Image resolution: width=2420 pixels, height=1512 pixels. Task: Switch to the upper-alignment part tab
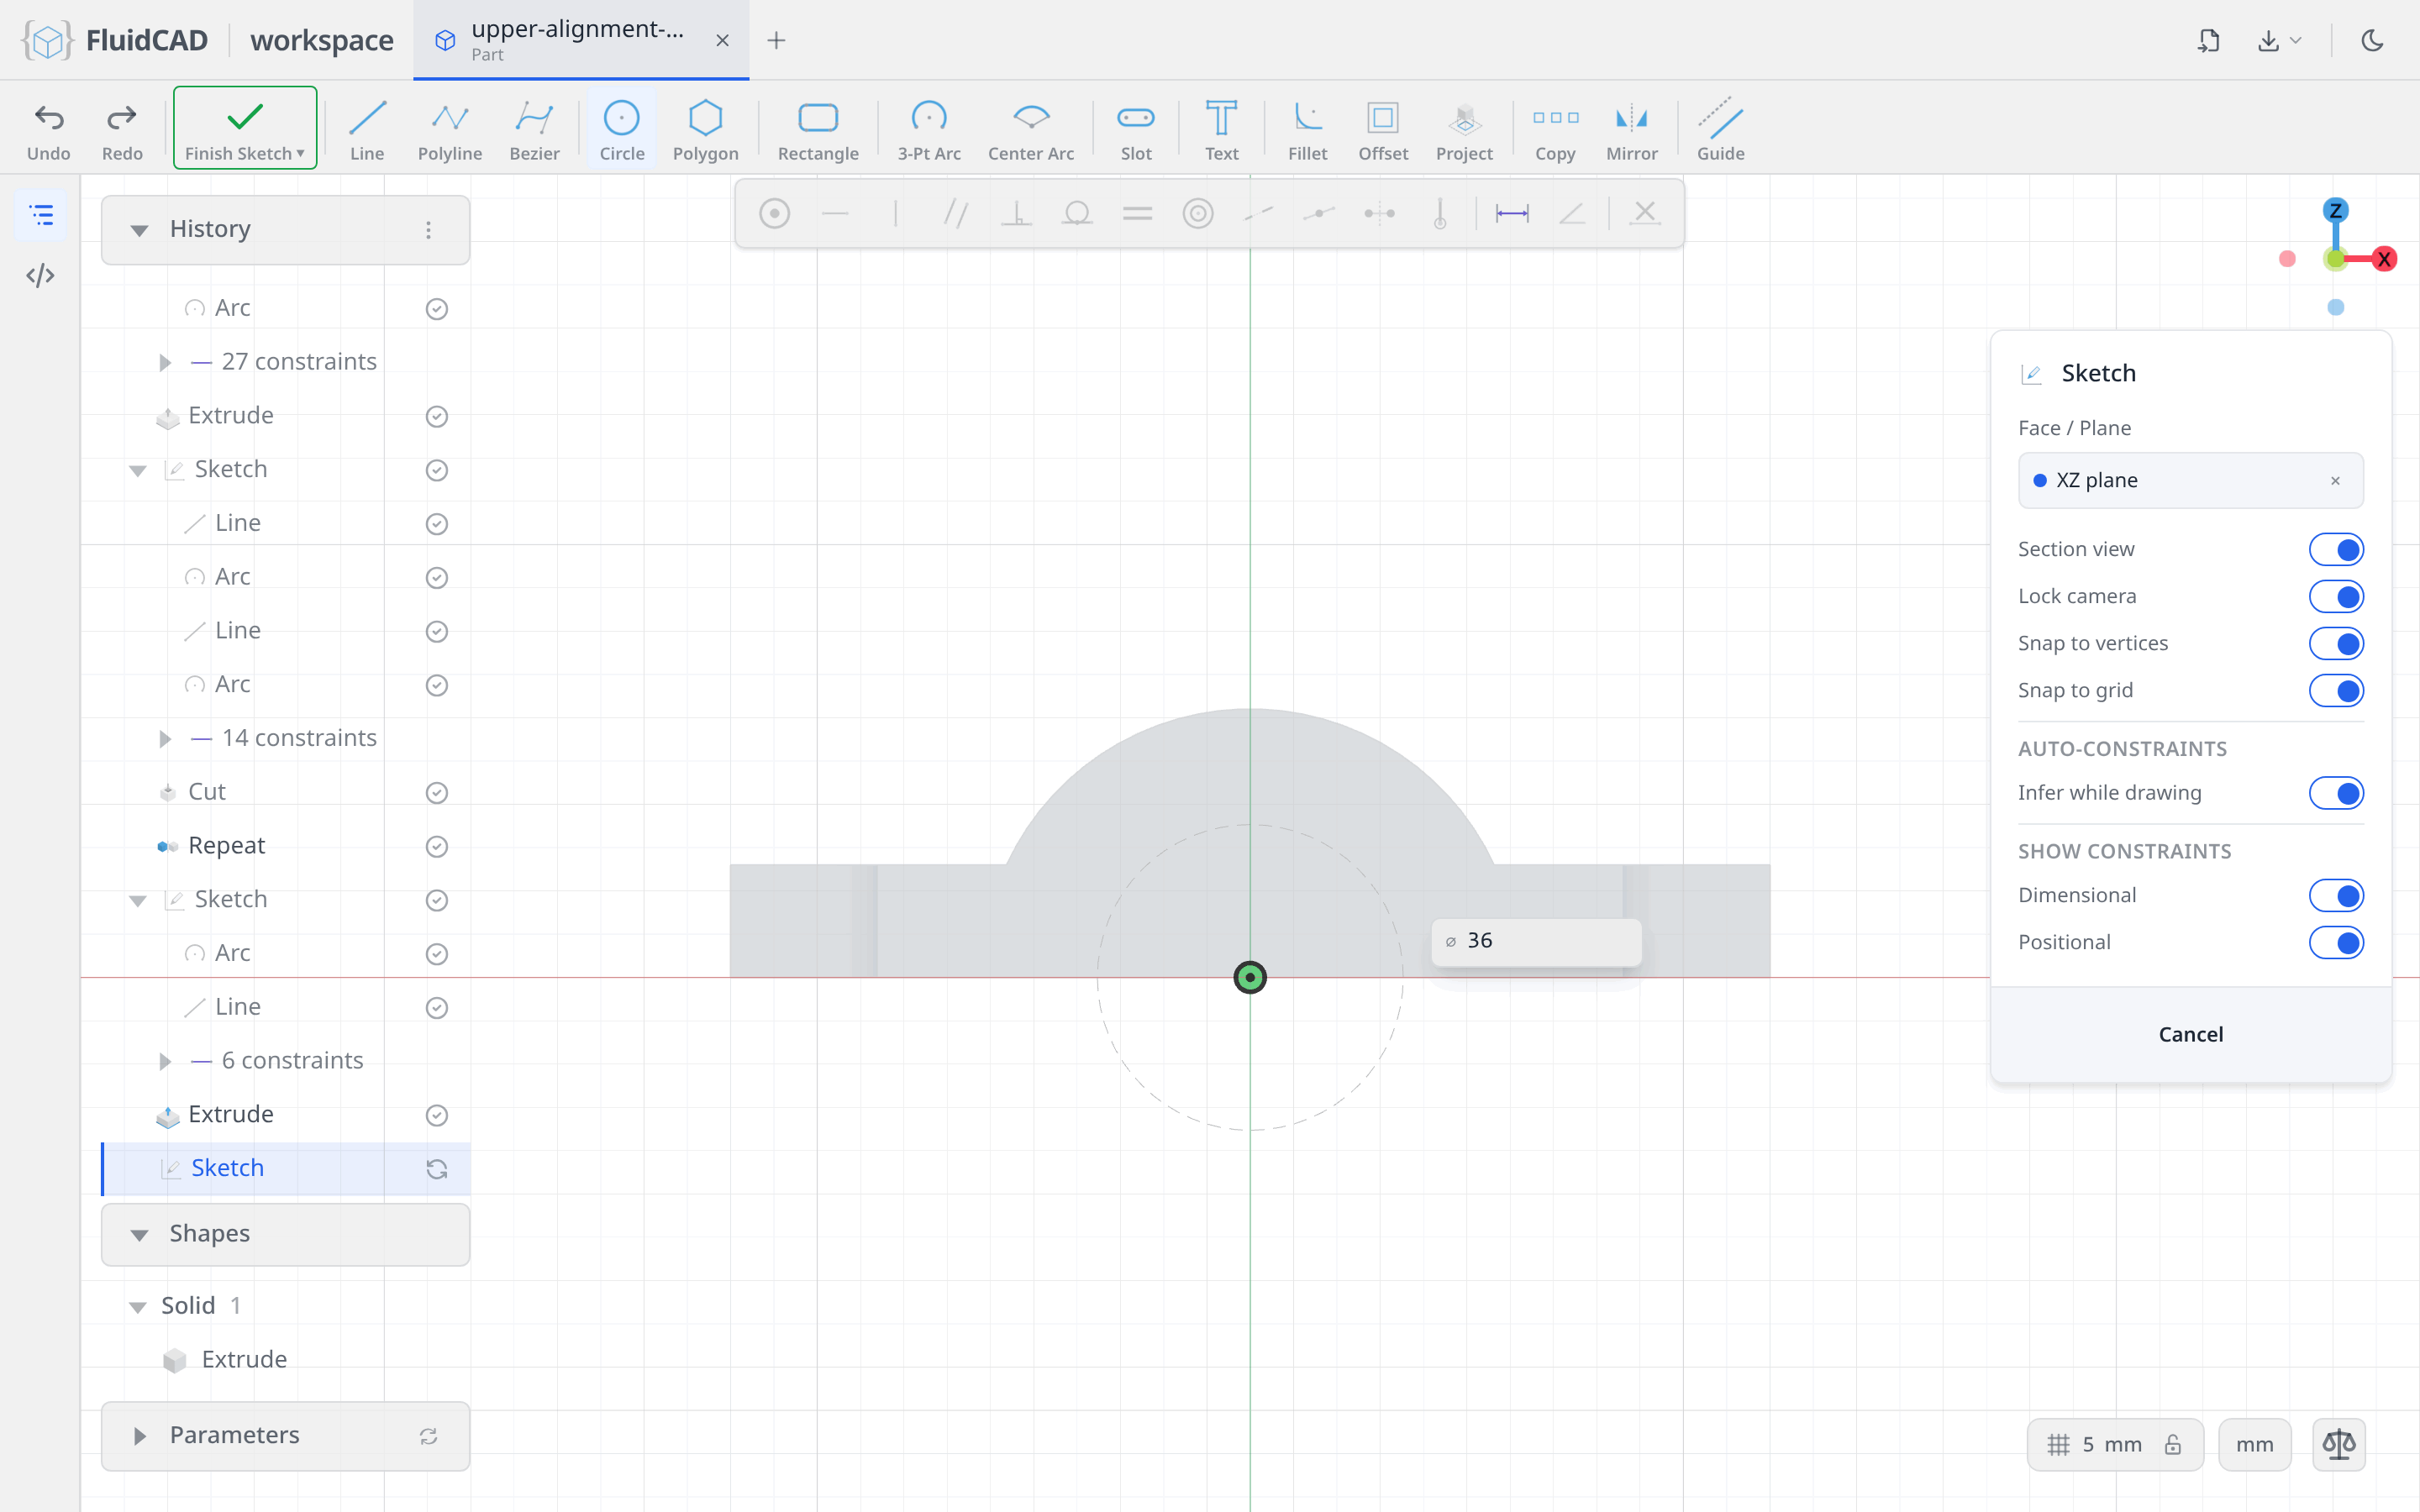580,40
